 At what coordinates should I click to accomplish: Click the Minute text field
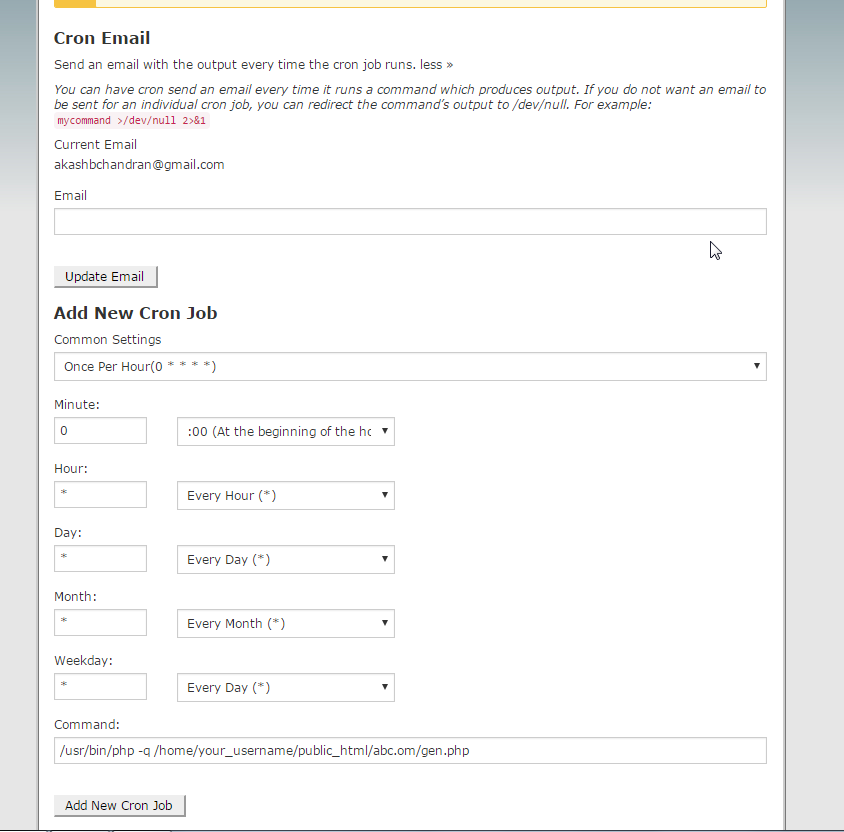pos(100,431)
